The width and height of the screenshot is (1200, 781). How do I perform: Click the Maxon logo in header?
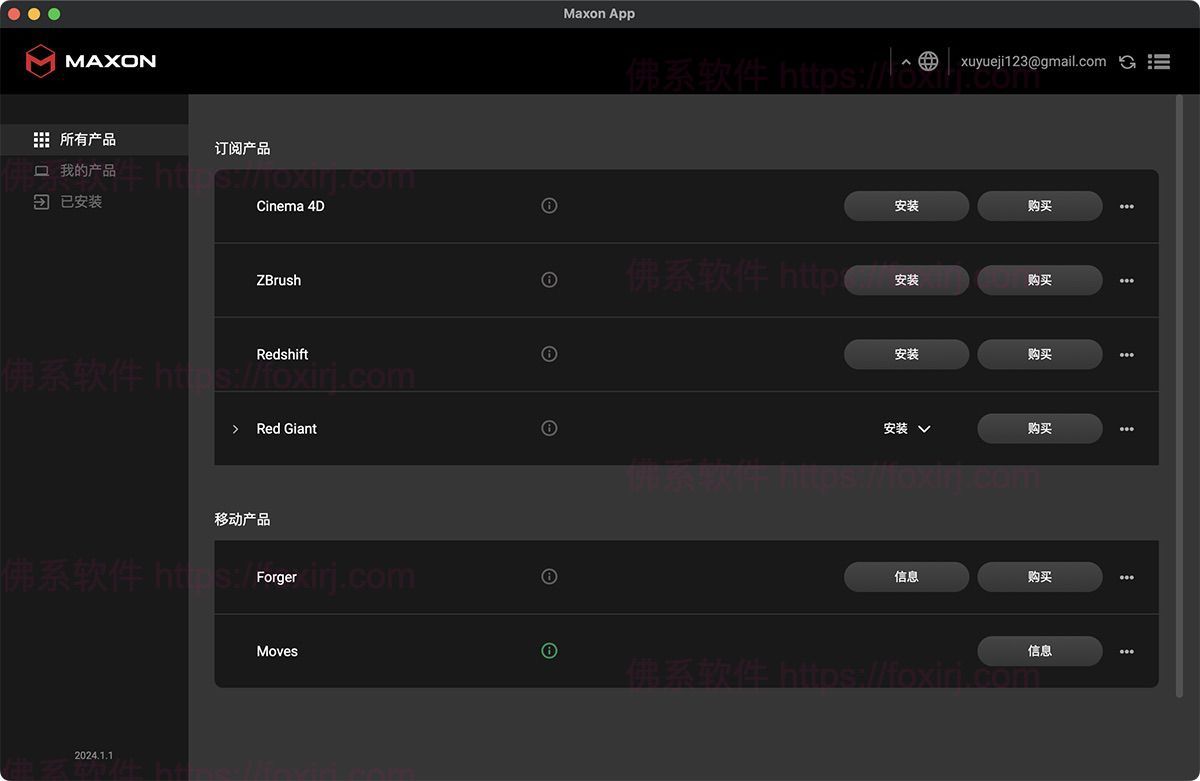click(91, 61)
